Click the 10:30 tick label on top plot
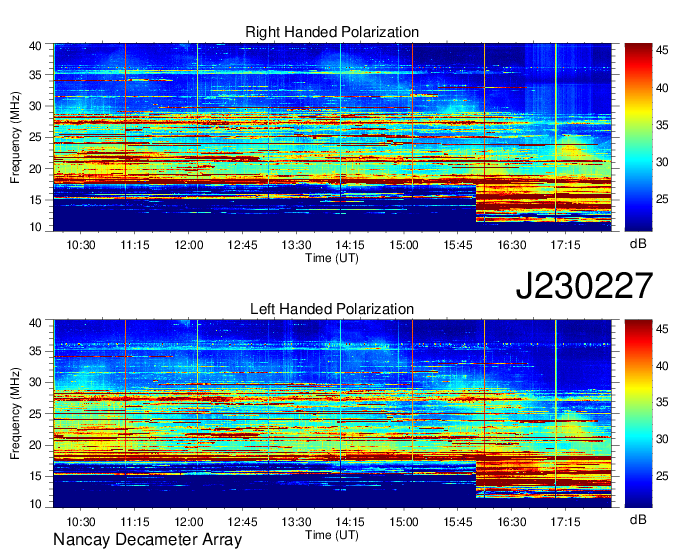This screenshot has width=680, height=552. coord(81,245)
